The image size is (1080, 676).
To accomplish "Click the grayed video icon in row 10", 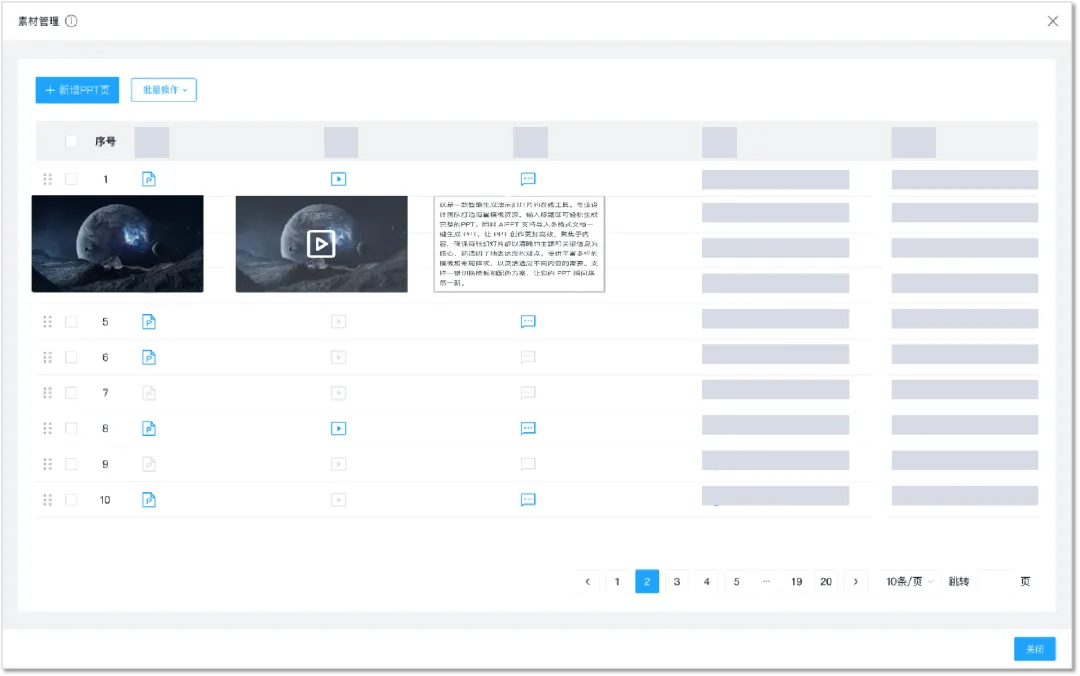I will pos(338,500).
